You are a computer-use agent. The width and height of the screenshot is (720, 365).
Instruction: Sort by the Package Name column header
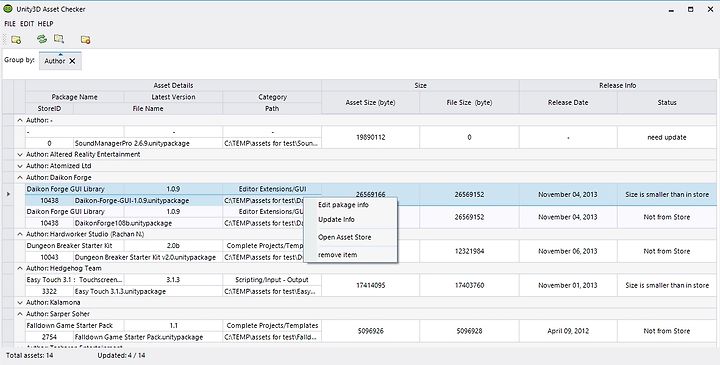coord(74,97)
